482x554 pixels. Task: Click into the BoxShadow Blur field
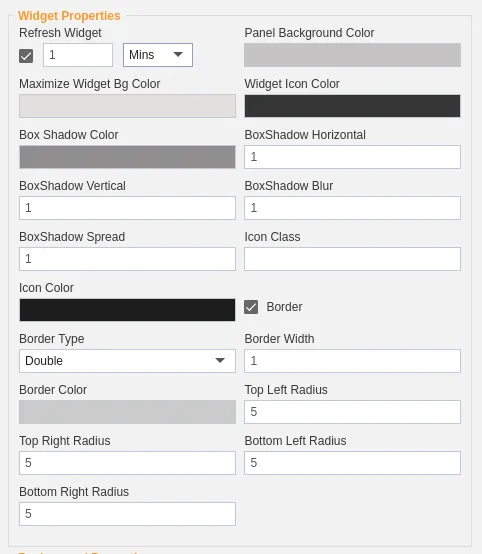tap(352, 208)
